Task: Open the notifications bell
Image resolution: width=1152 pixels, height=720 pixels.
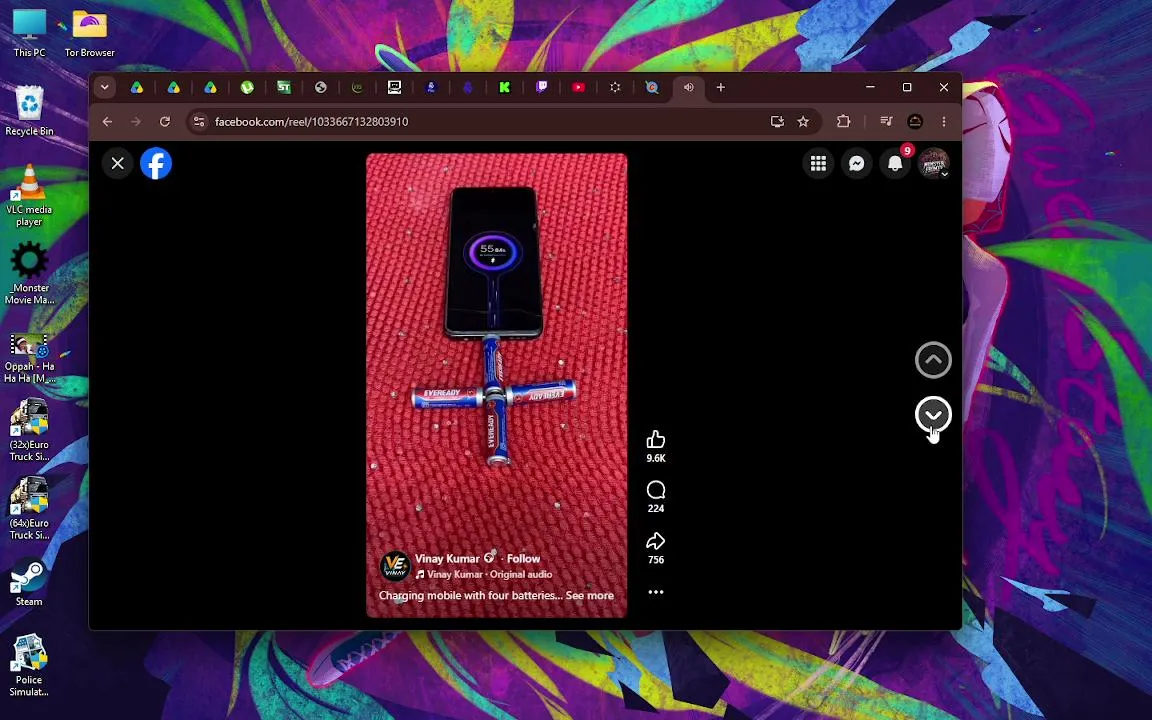Action: click(895, 163)
